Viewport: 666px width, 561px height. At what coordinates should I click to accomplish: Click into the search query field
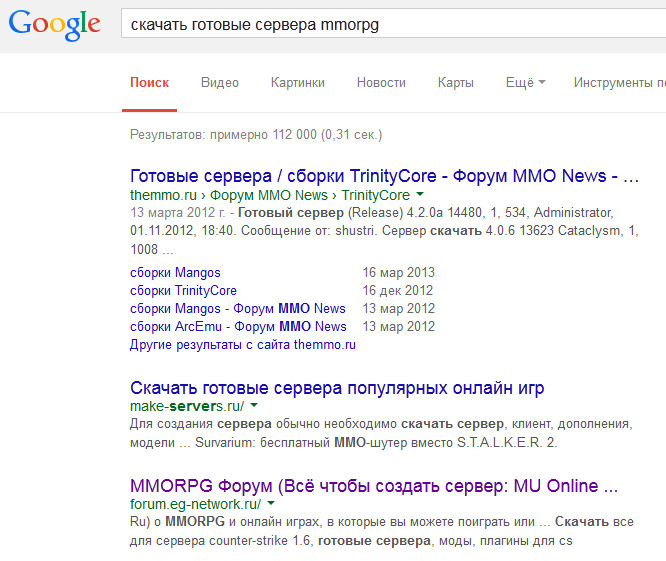[x=393, y=25]
